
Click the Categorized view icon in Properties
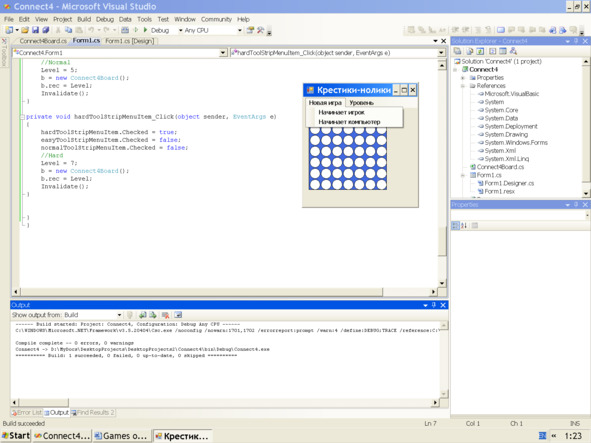pos(455,225)
